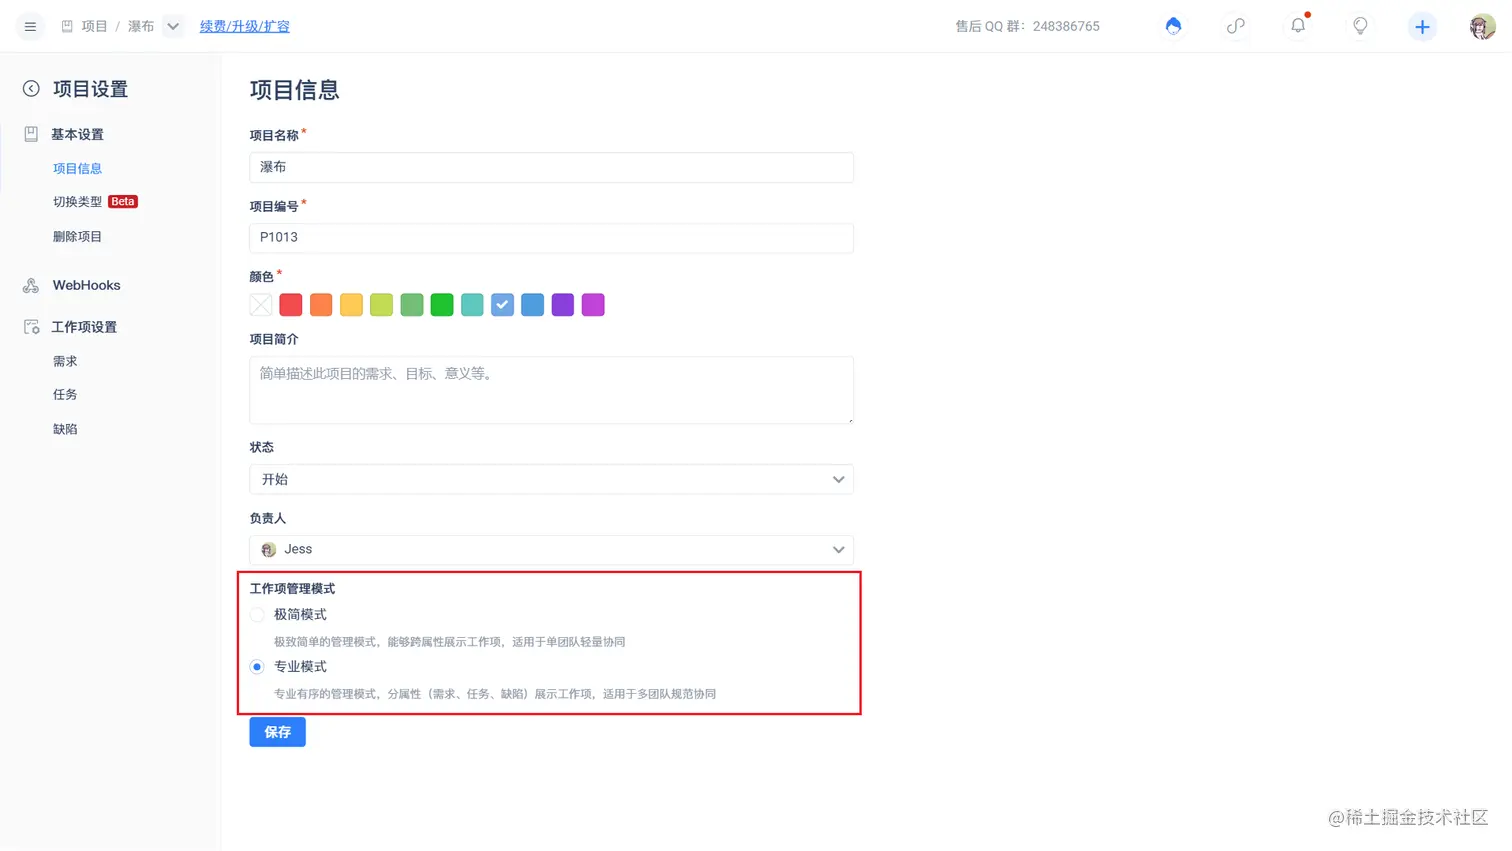The image size is (1512, 851).
Task: Open the hamburger menu icon
Action: (x=30, y=26)
